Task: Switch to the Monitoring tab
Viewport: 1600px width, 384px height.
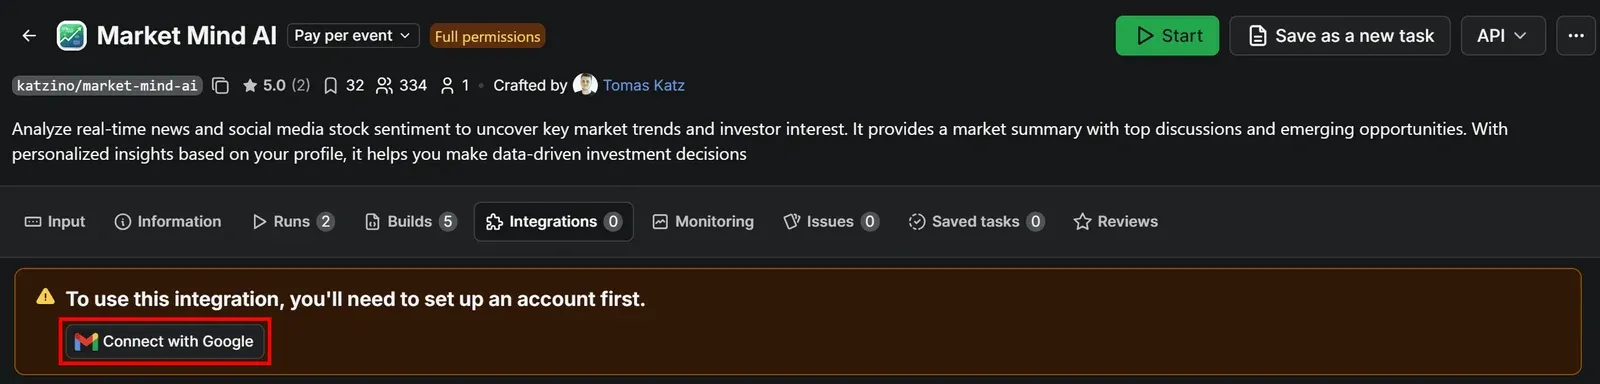Action: [703, 222]
